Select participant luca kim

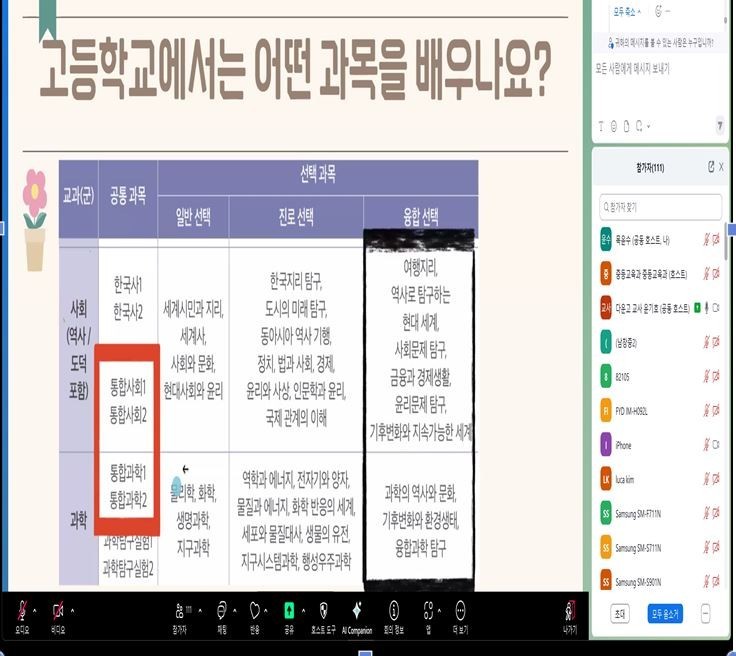tap(660, 479)
